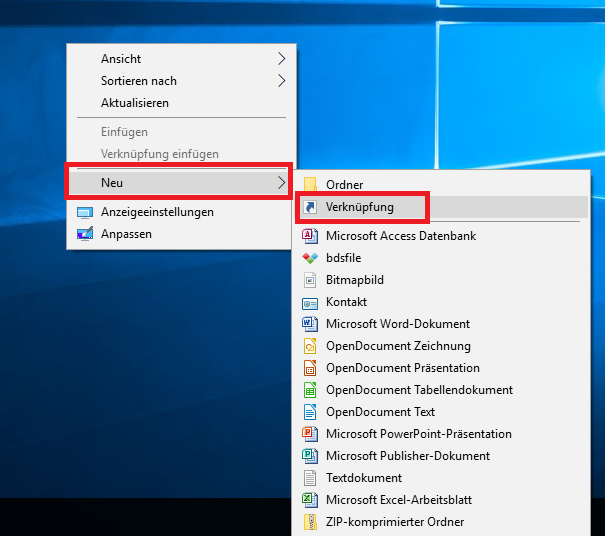Click the Ordner folder icon

(310, 185)
